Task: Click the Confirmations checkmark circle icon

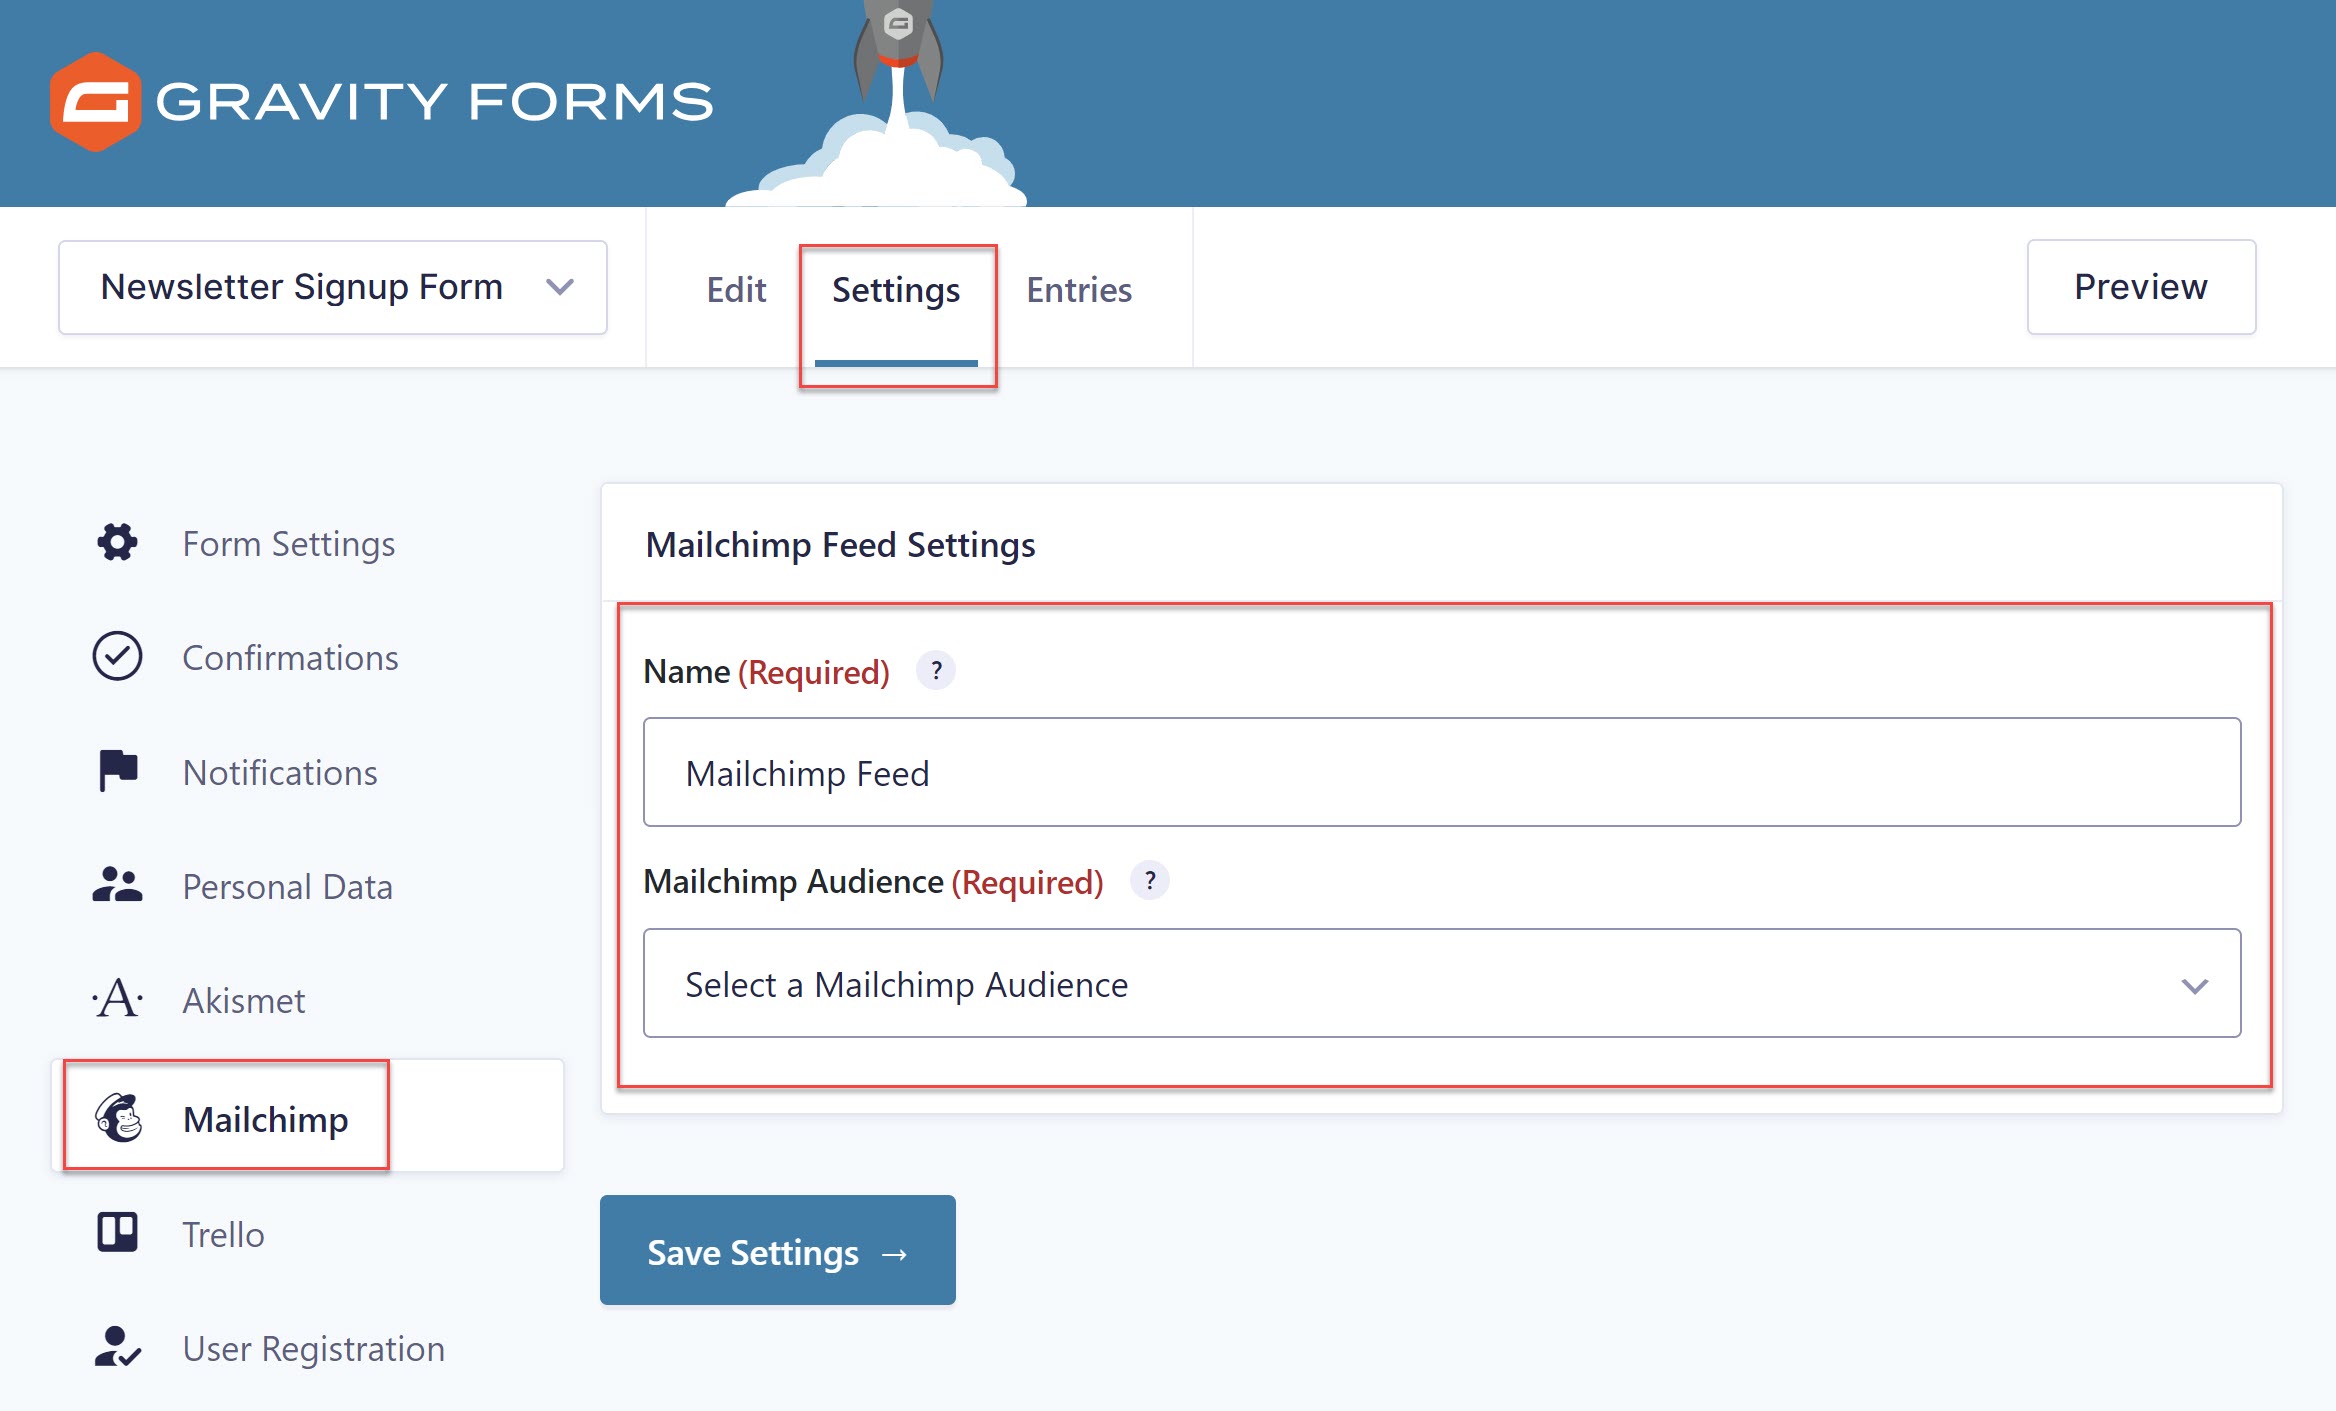Action: (x=118, y=656)
